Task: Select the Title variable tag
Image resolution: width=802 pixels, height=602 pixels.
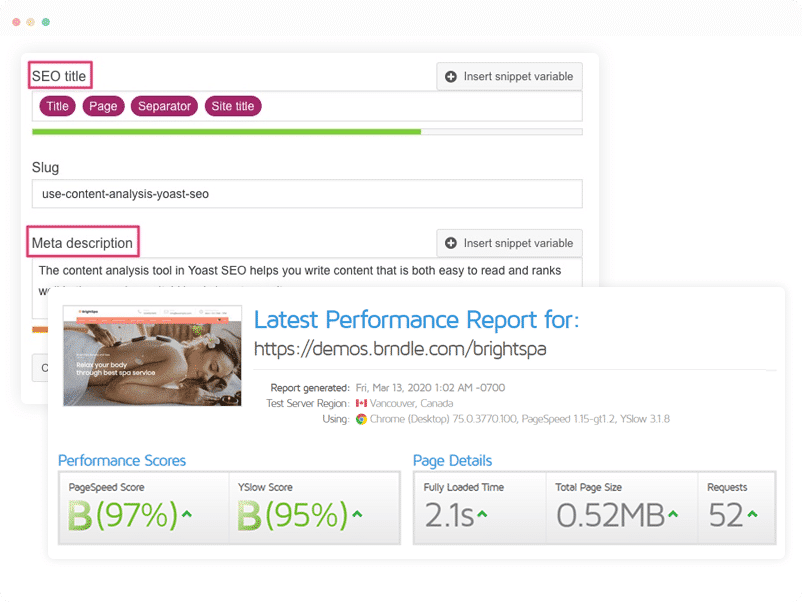Action: (x=58, y=106)
